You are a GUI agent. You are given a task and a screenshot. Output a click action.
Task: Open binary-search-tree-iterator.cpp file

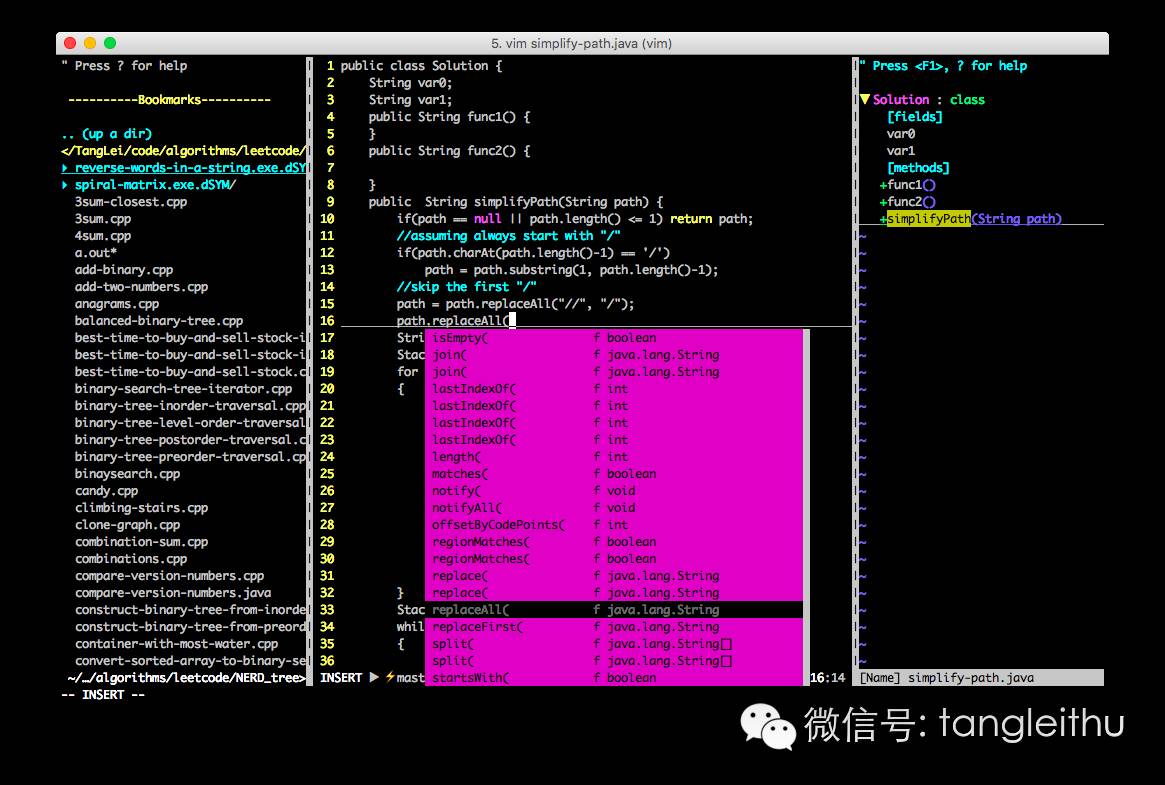[183, 389]
